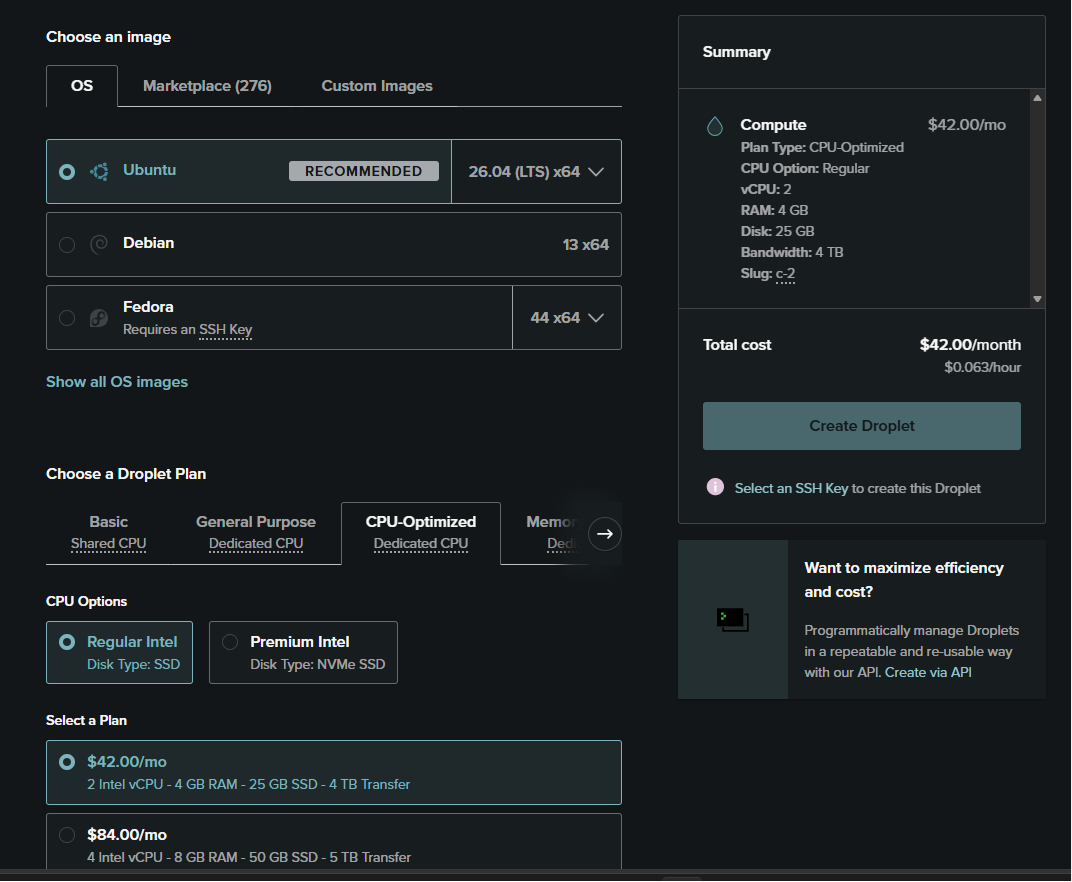Open the Custom Images tab

pyautogui.click(x=377, y=86)
